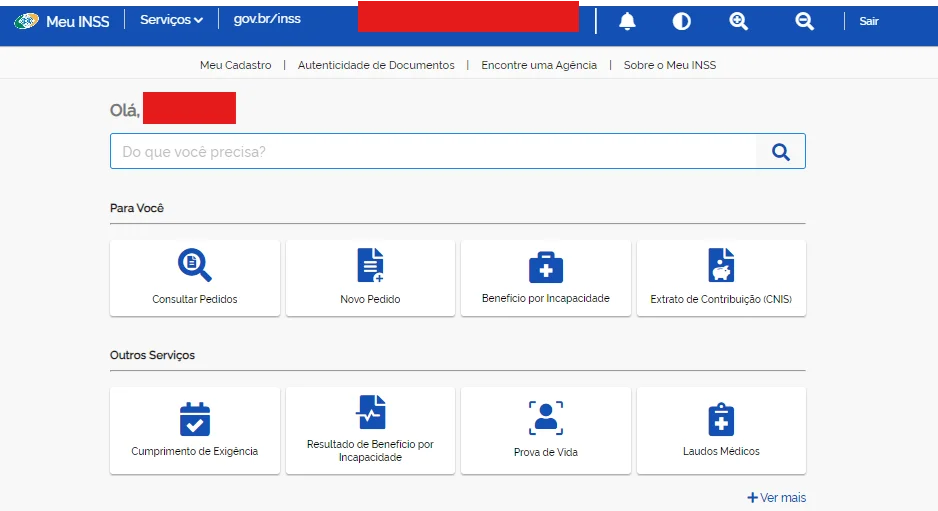Click the Ver mais link
938x511 pixels.
[776, 498]
